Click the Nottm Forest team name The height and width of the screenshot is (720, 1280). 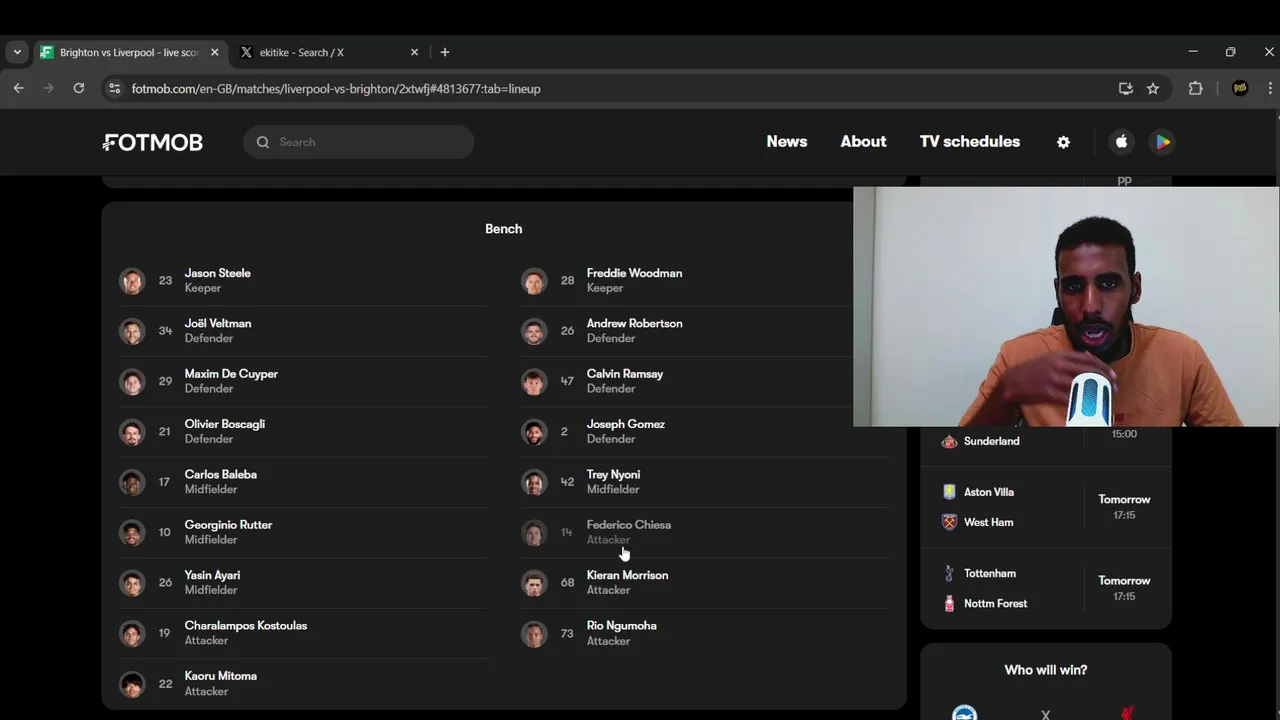(x=995, y=603)
